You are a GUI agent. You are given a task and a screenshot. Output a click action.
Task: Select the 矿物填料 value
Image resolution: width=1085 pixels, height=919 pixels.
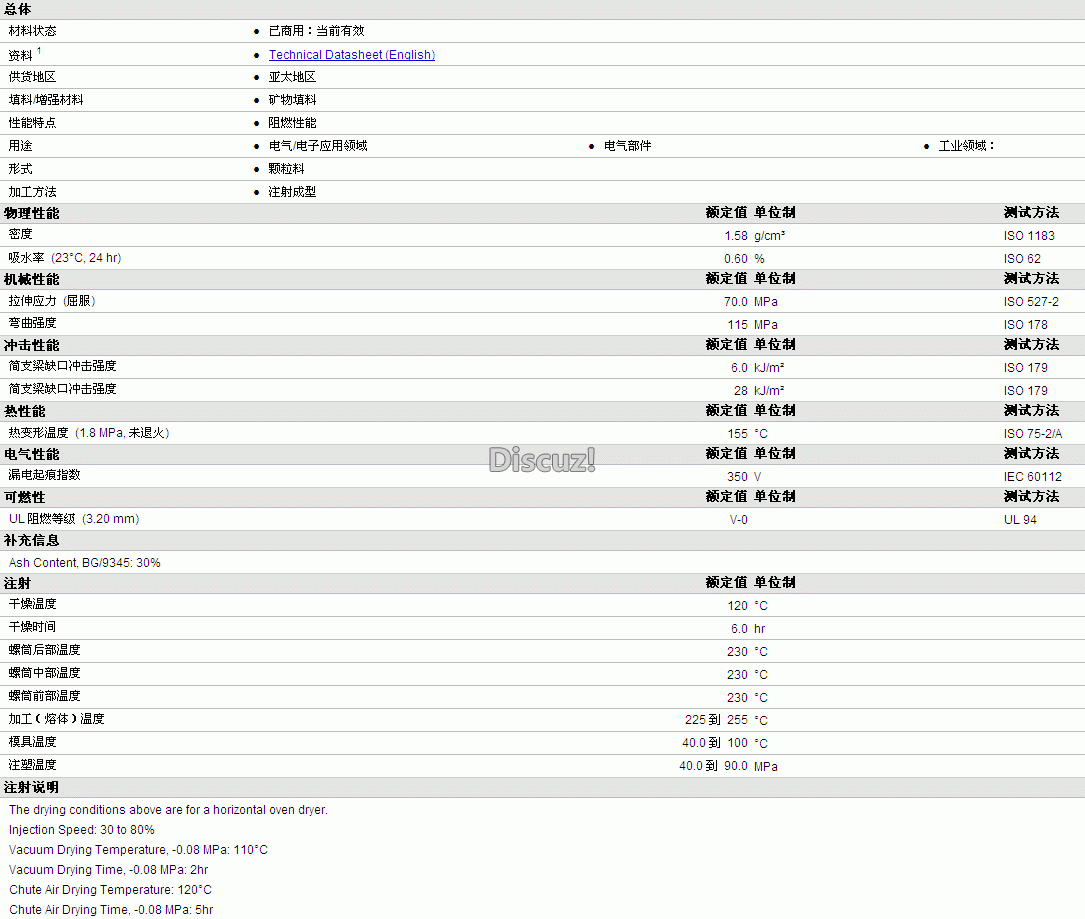(x=292, y=100)
